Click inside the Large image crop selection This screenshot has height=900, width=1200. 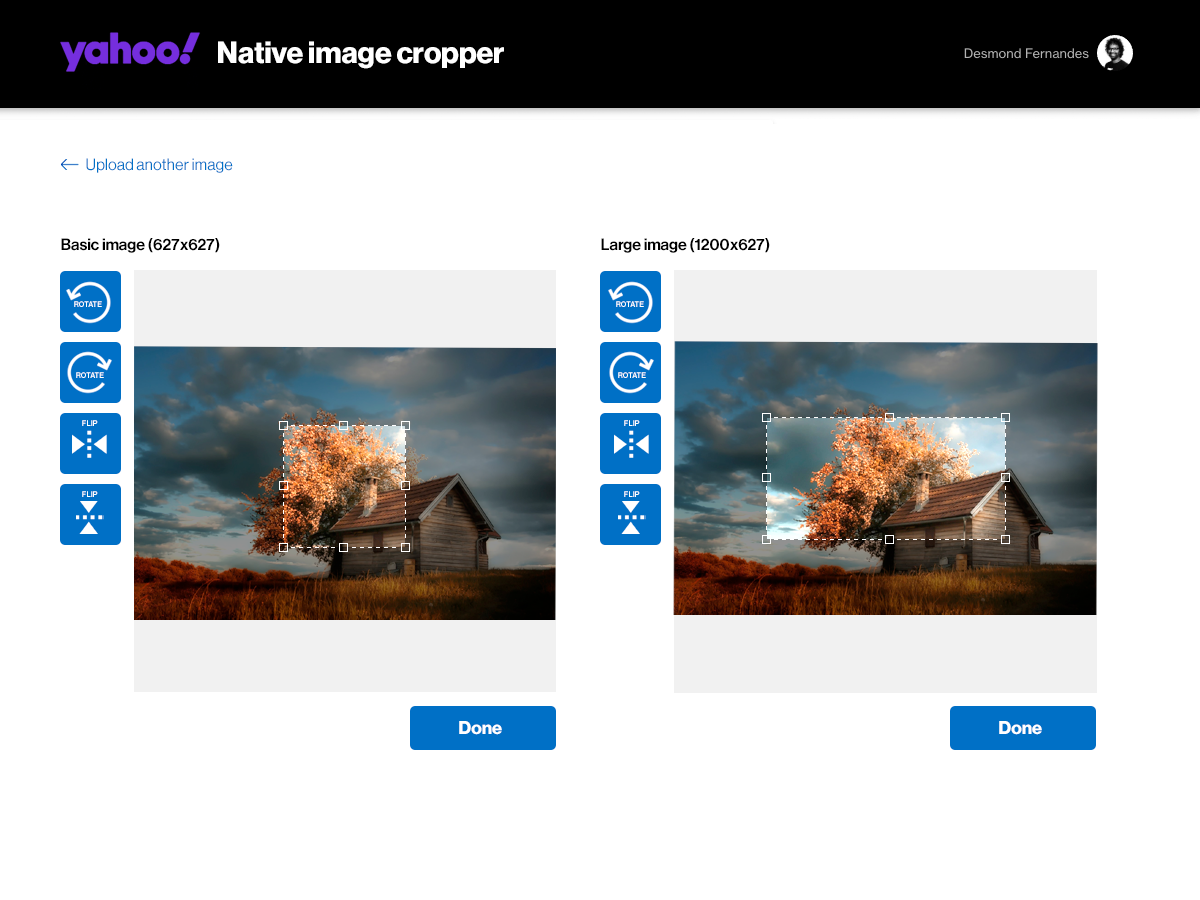[x=886, y=478]
